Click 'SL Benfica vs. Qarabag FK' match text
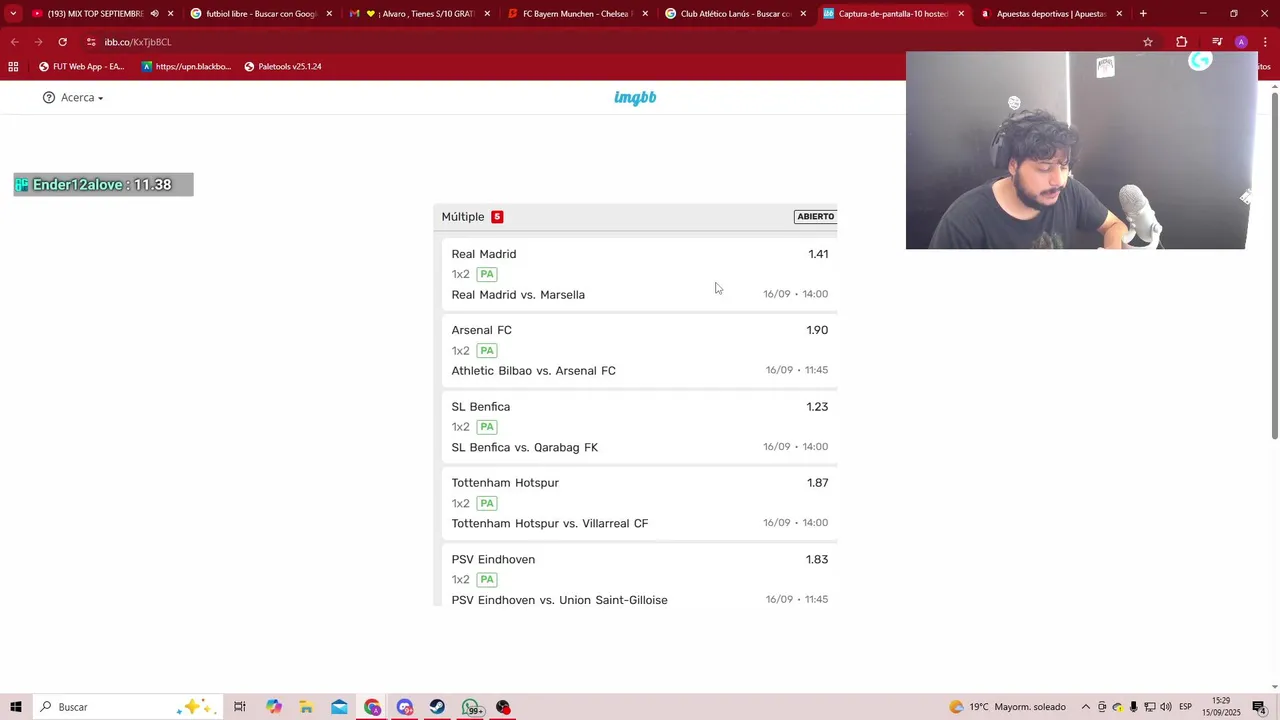1280x720 pixels. click(x=524, y=448)
